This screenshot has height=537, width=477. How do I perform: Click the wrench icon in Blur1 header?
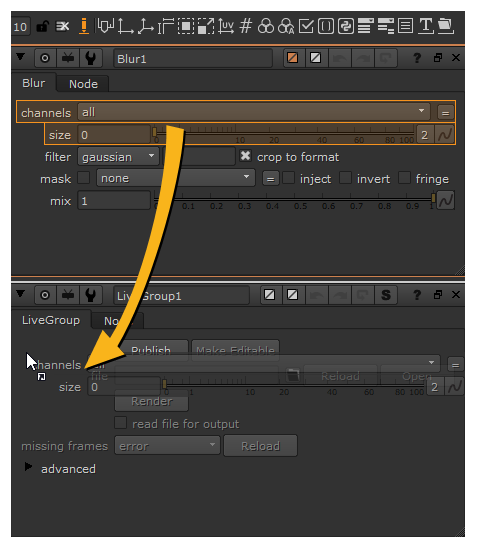click(x=91, y=58)
